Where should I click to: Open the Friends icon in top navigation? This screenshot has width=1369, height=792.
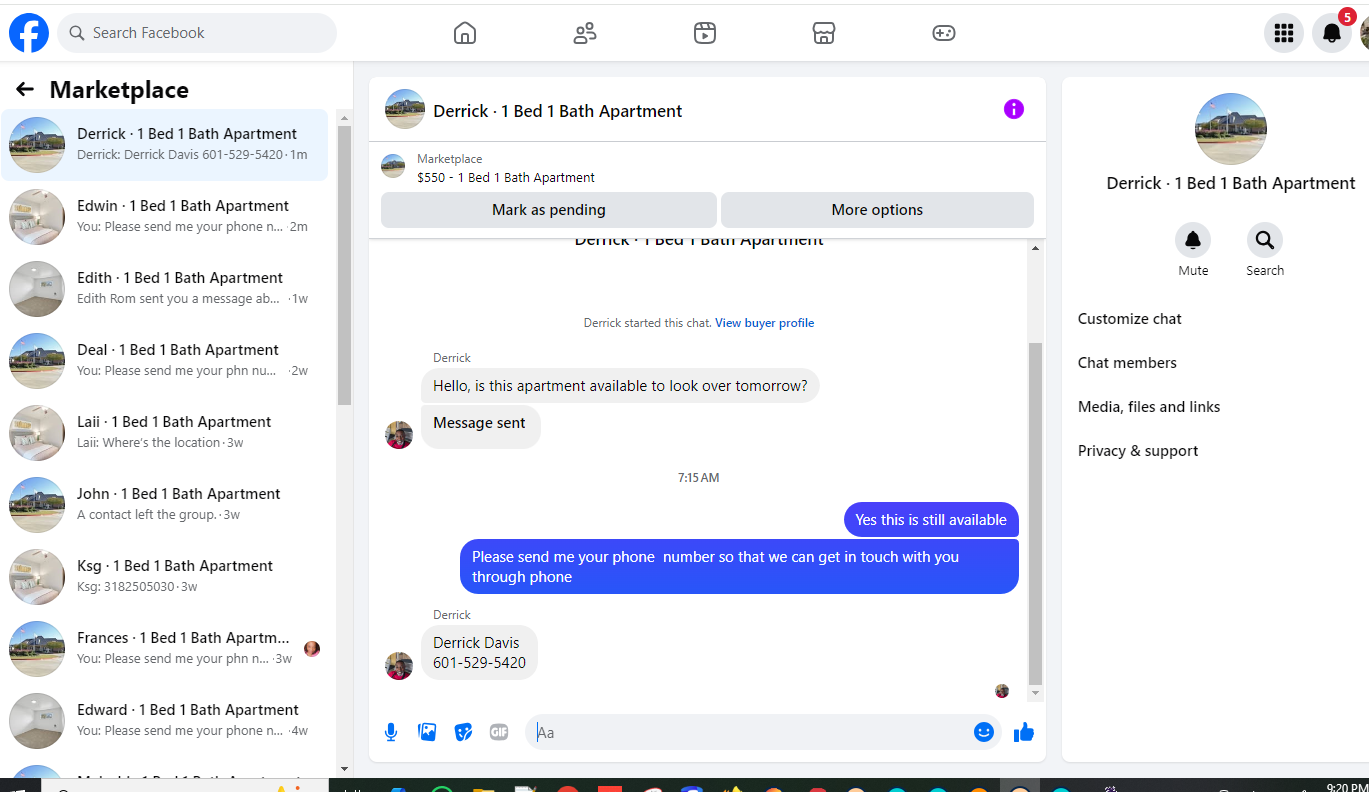585,33
